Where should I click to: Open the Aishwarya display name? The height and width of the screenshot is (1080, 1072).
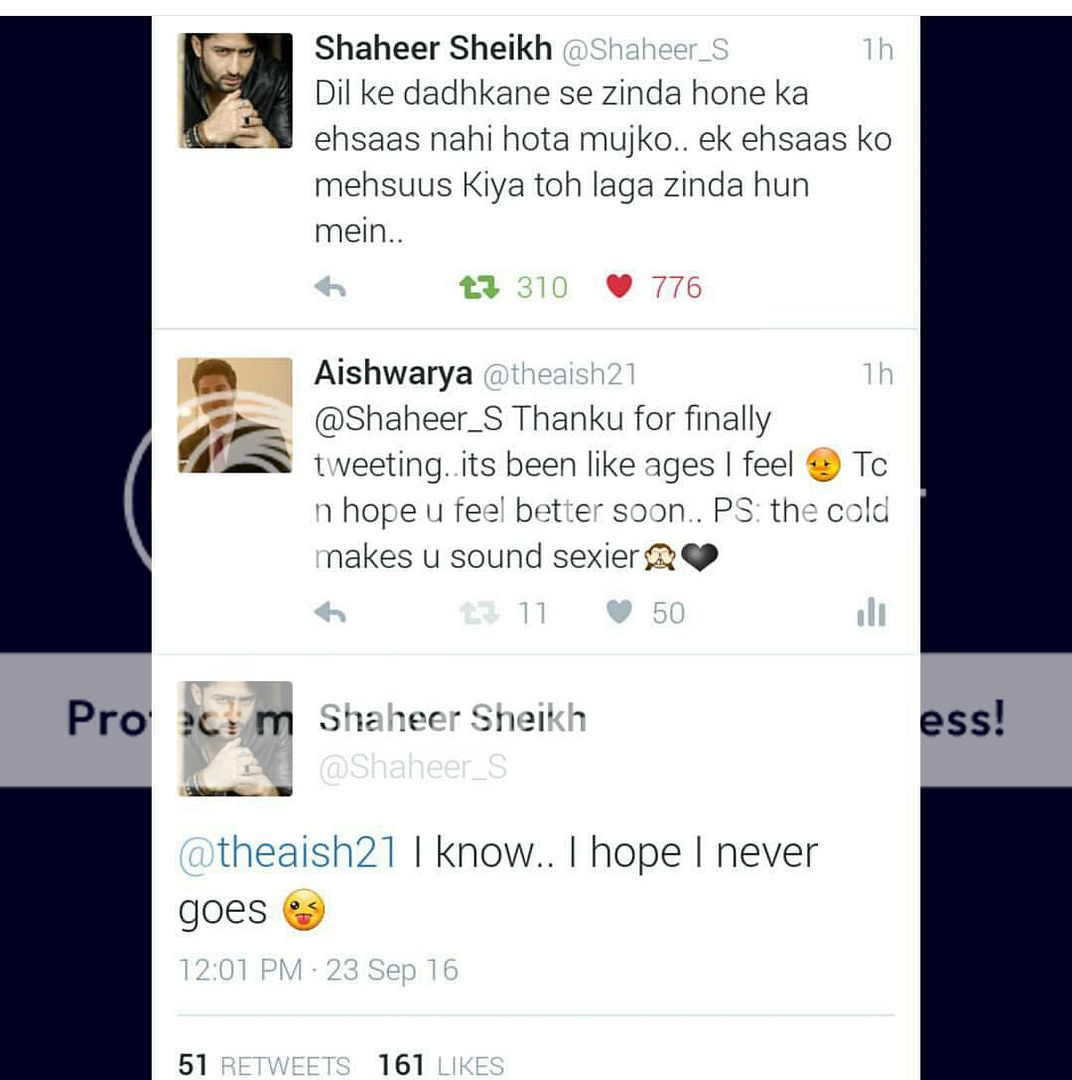393,373
